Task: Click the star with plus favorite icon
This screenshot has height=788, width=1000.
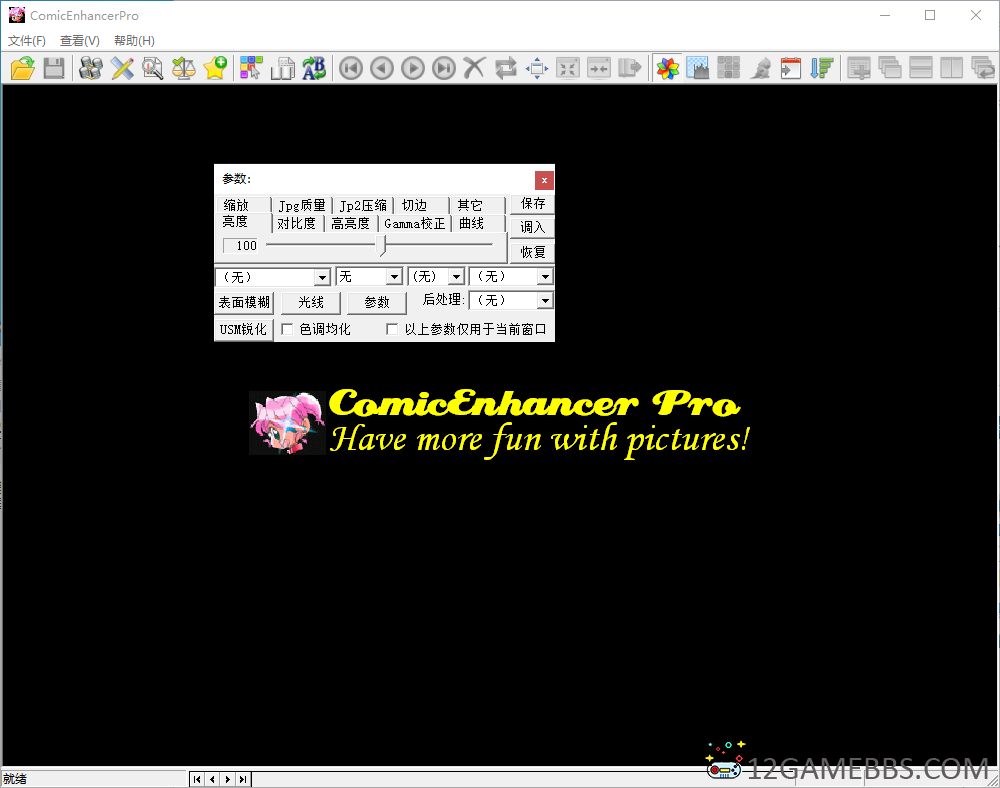Action: (x=216, y=68)
